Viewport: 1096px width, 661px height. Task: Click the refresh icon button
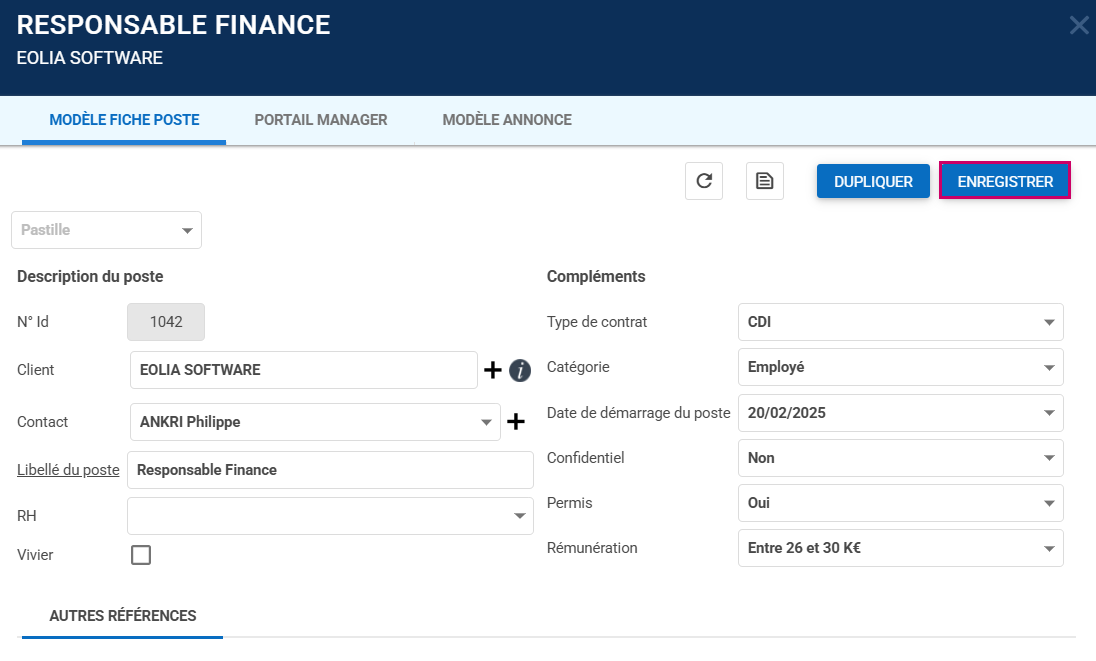pos(704,181)
